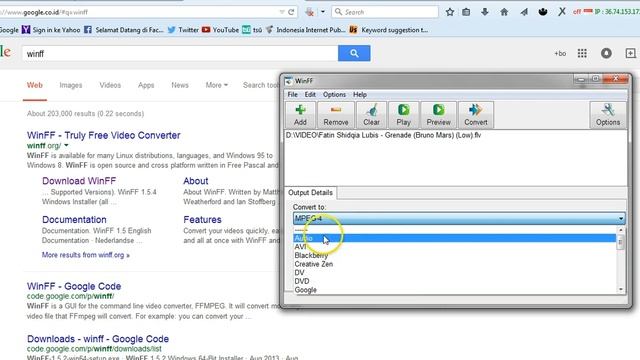640x360 pixels.
Task: Click the Clear list button in WinFF
Action: [371, 115]
